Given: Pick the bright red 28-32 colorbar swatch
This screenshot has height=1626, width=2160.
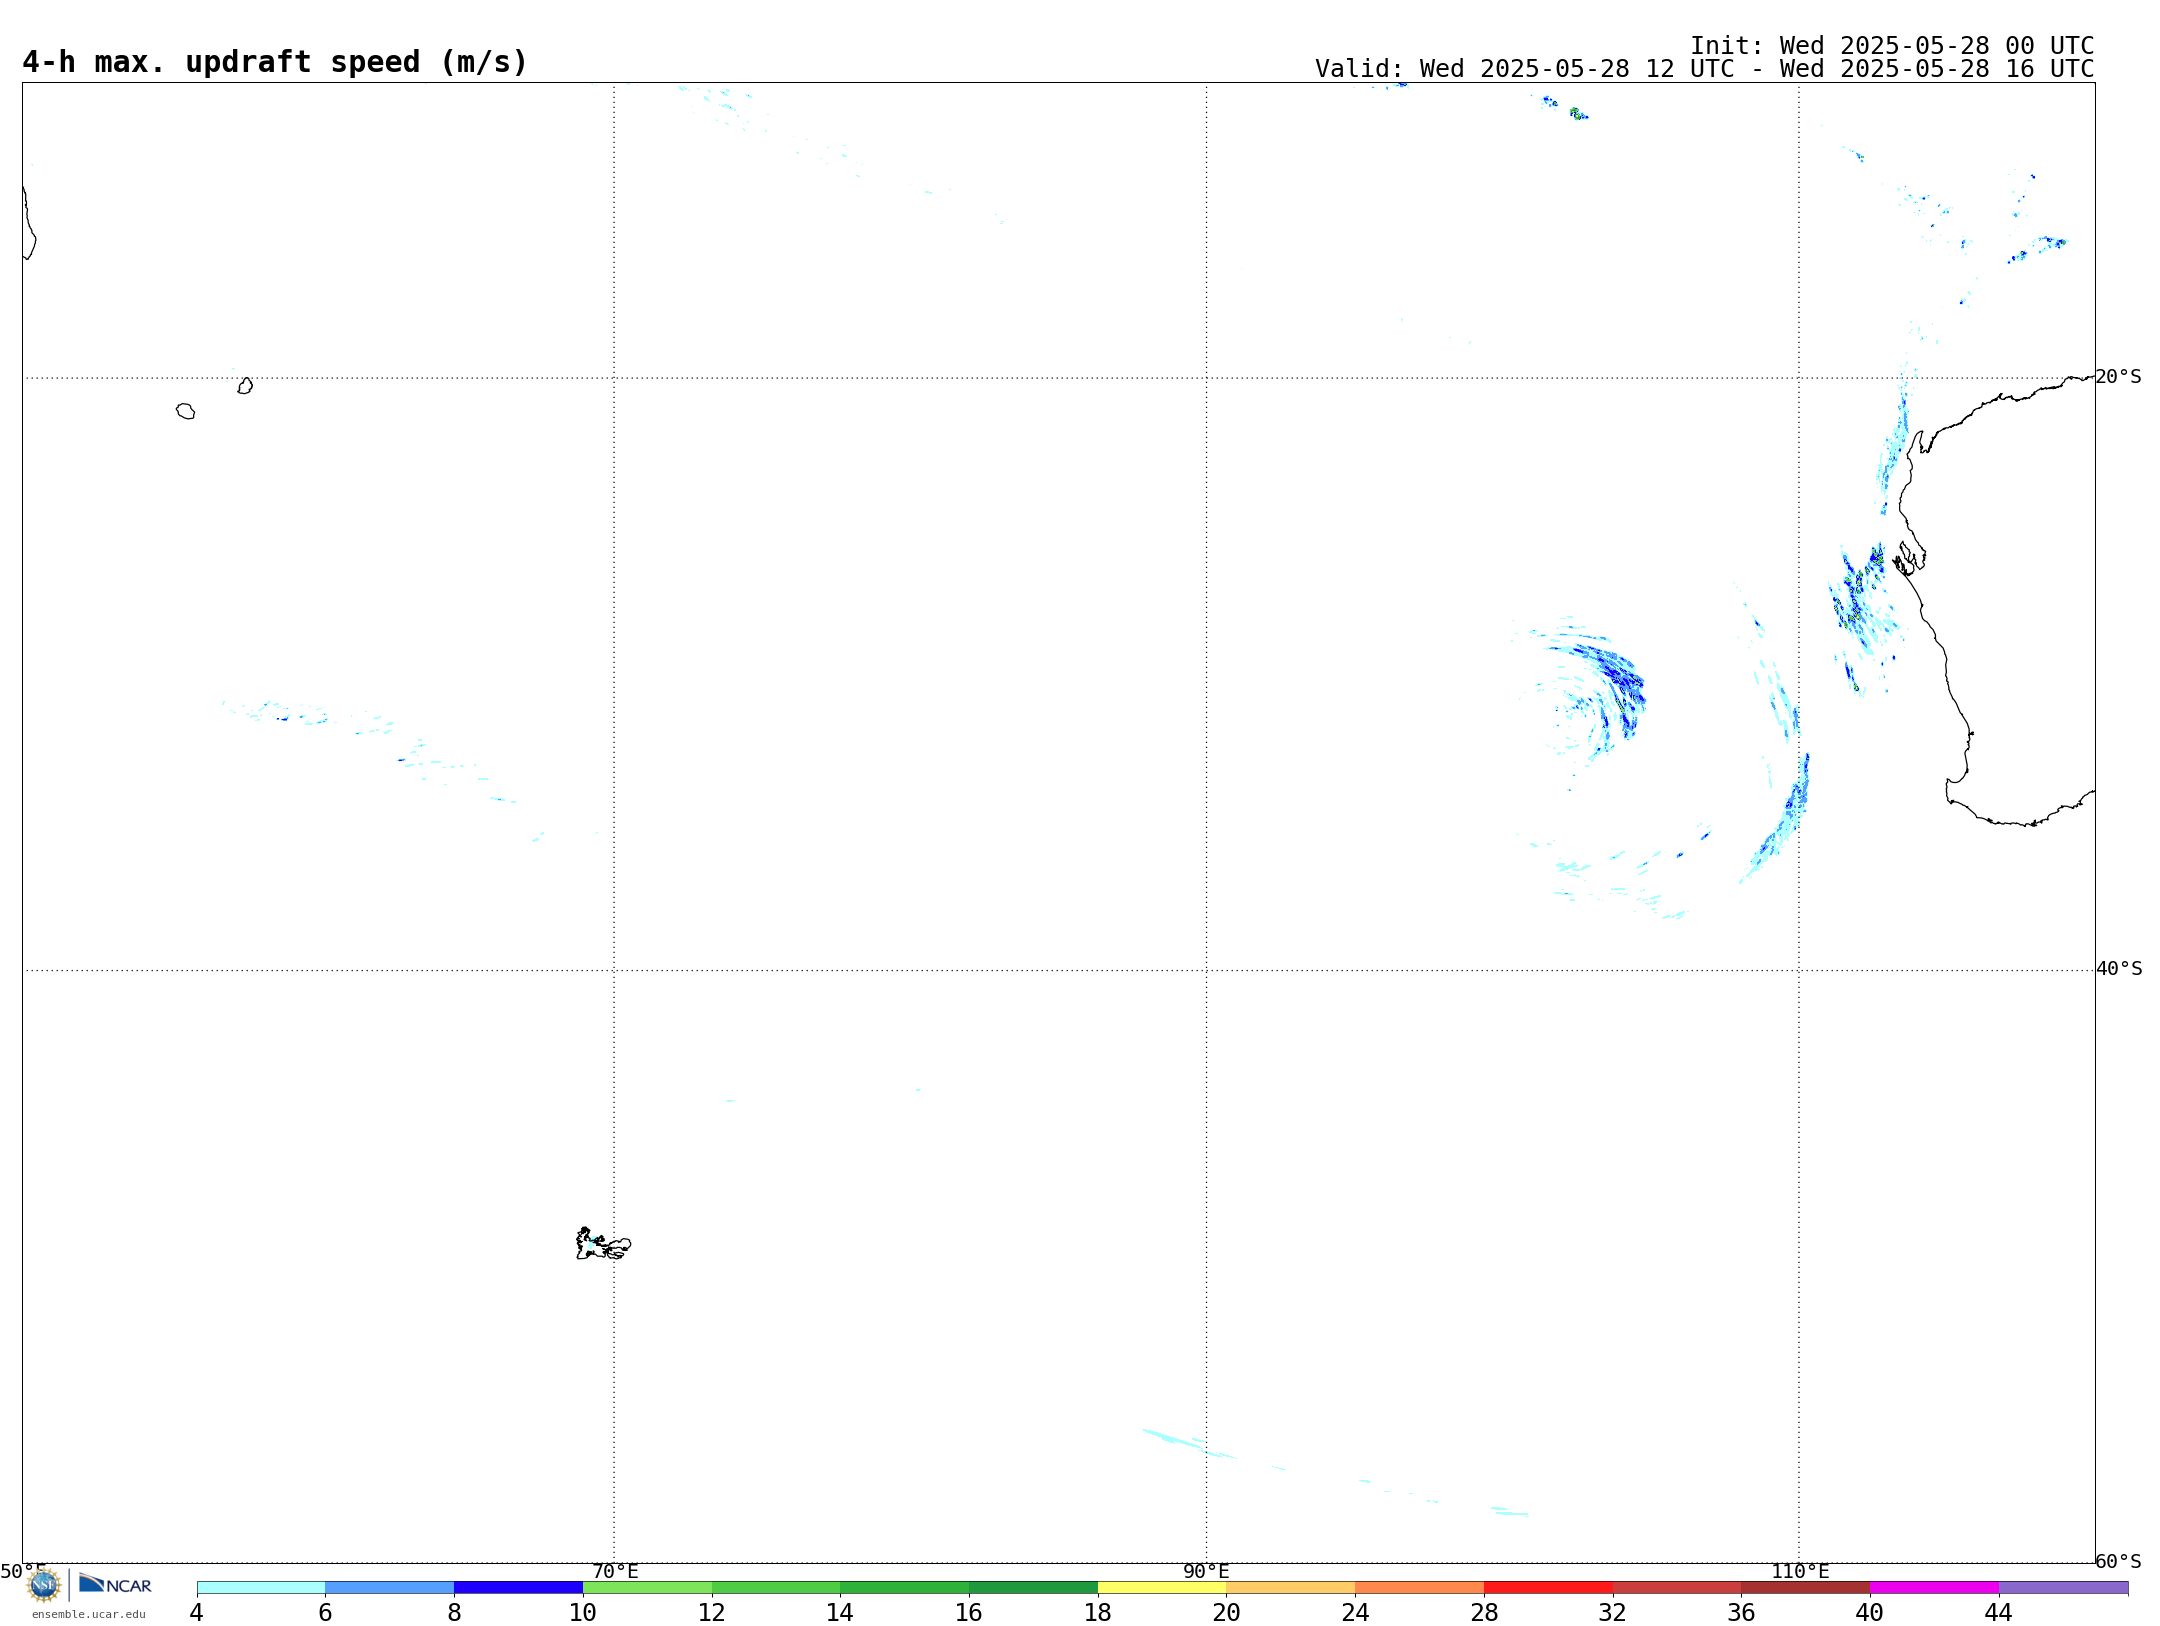Looking at the screenshot, I should (x=1548, y=1588).
